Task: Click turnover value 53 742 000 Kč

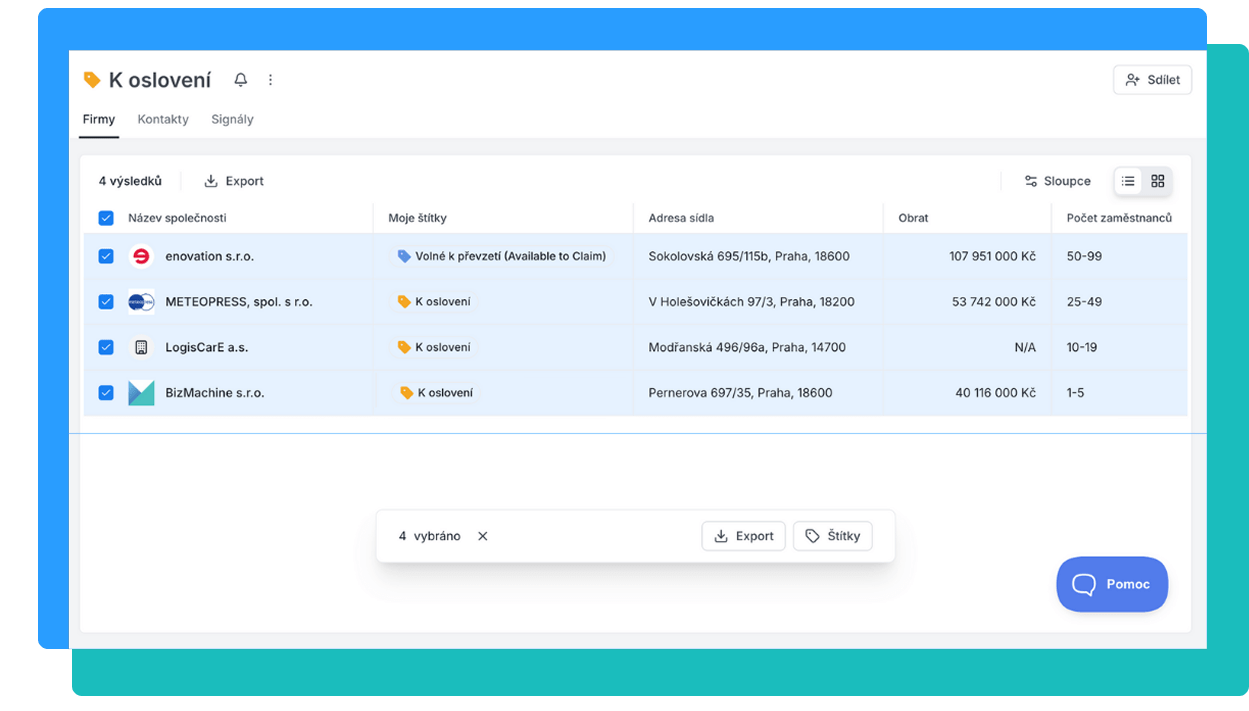Action: point(994,302)
